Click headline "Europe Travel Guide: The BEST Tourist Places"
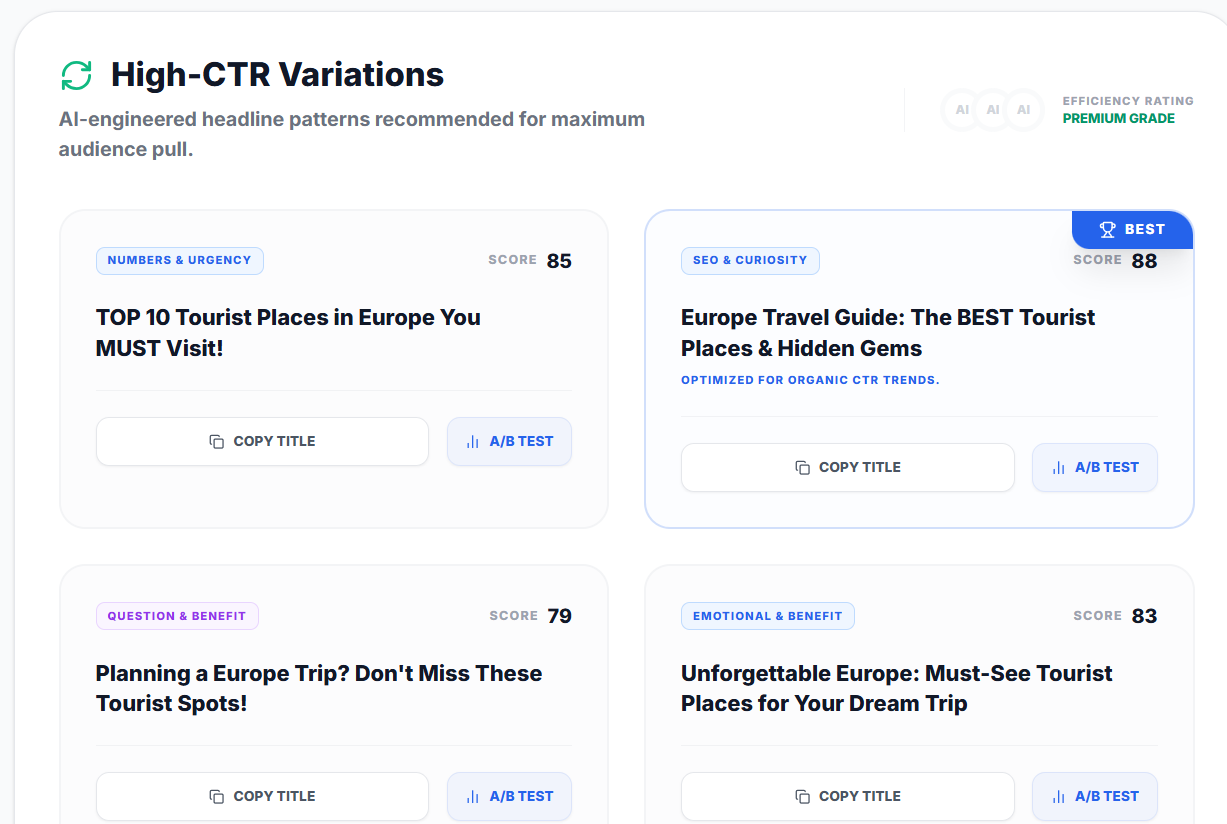 (x=888, y=333)
